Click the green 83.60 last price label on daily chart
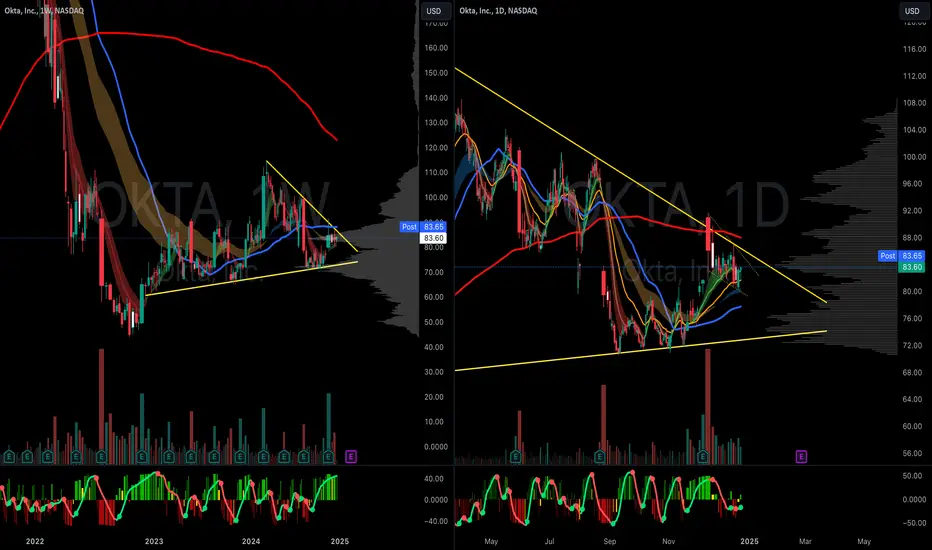932x550 pixels. 912,267
